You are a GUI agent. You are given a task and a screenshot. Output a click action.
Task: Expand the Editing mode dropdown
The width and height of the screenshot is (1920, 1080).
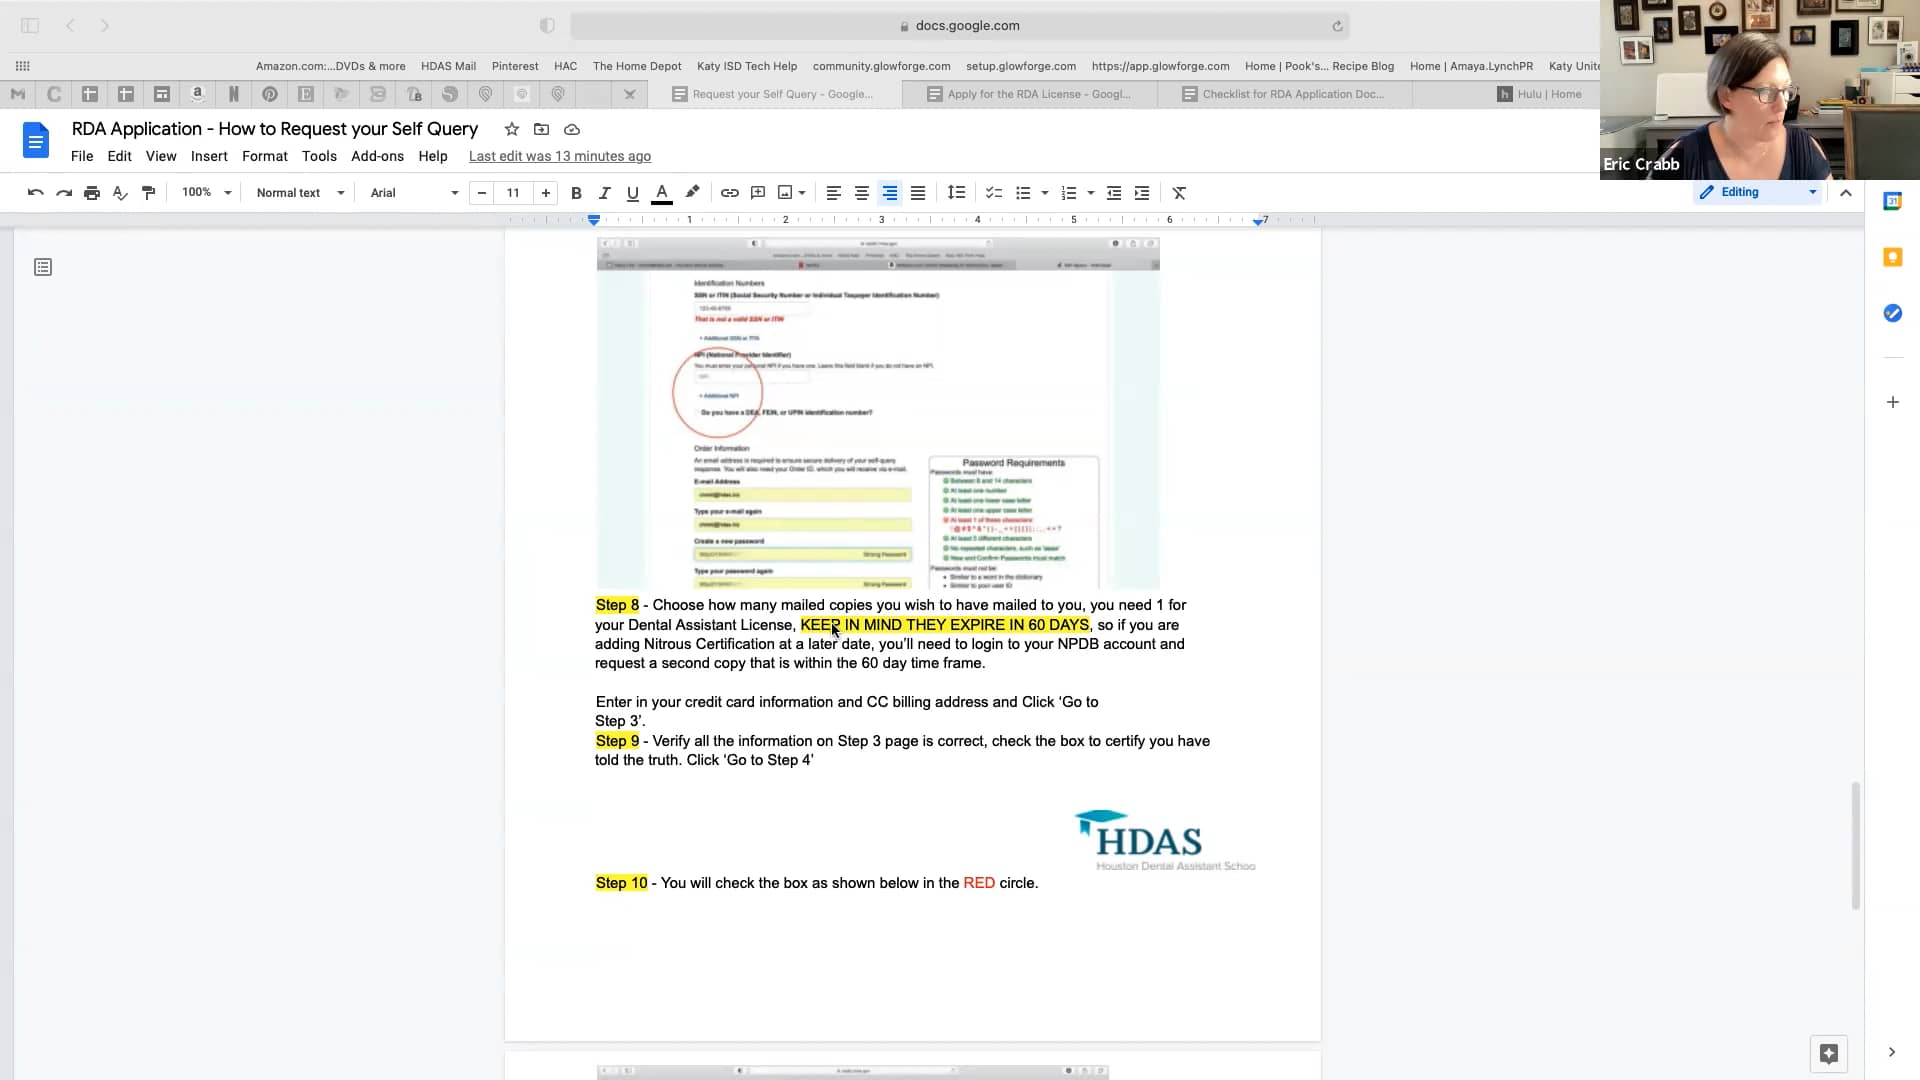[x=1811, y=192]
